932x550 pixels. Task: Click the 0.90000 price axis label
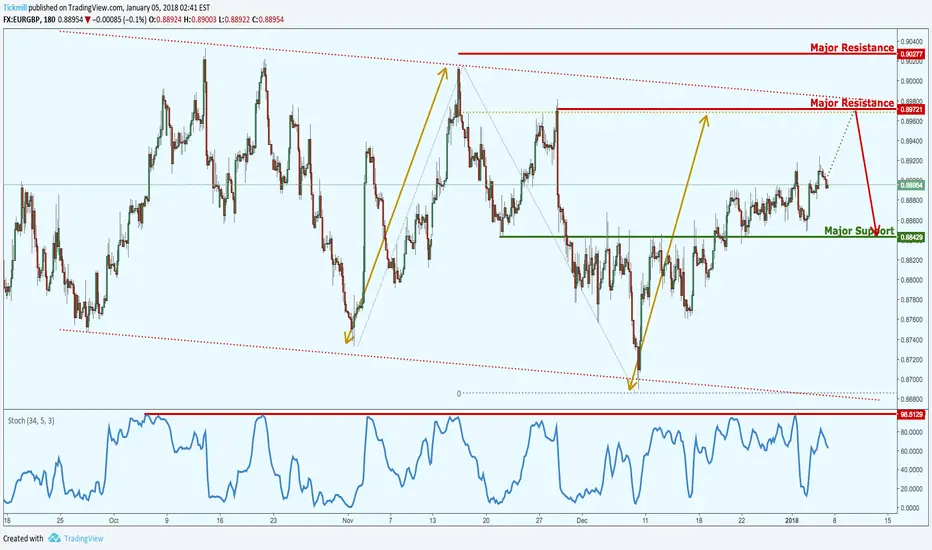pyautogui.click(x=912, y=81)
